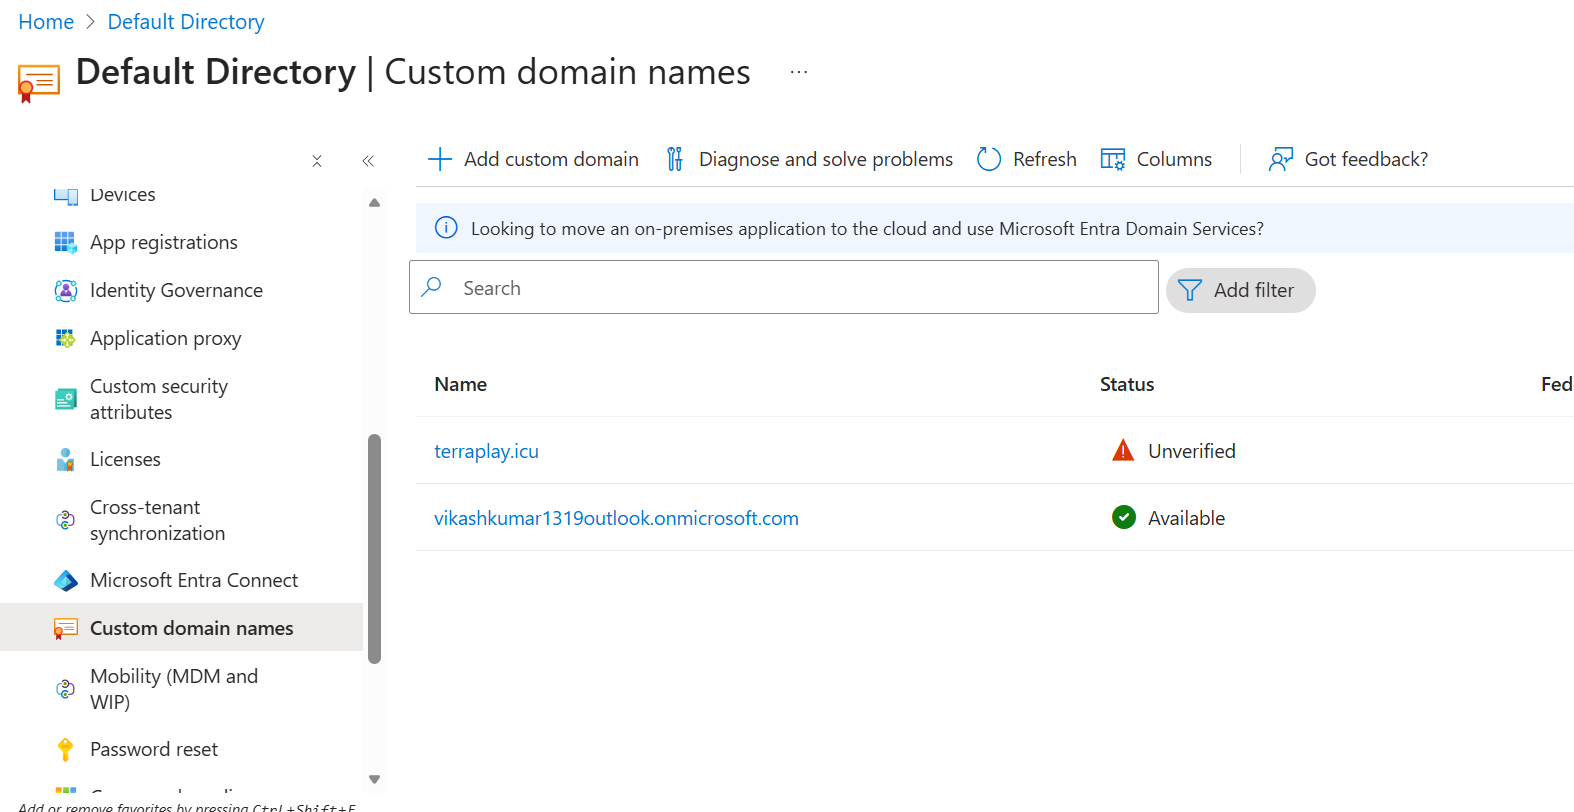Click the App registrations grid icon
The height and width of the screenshot is (812, 1574).
tap(65, 242)
